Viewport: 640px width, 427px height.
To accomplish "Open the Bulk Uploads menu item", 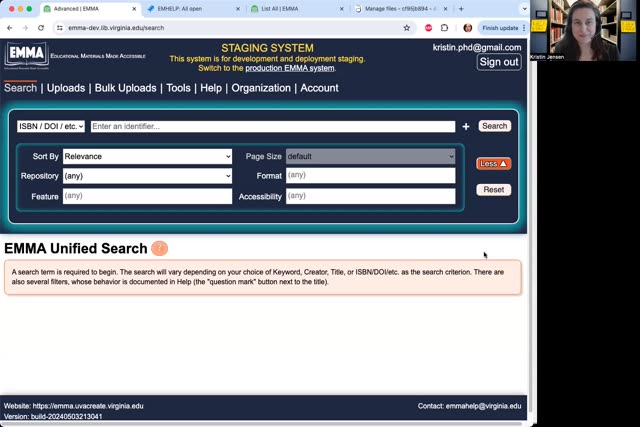I will [125, 88].
